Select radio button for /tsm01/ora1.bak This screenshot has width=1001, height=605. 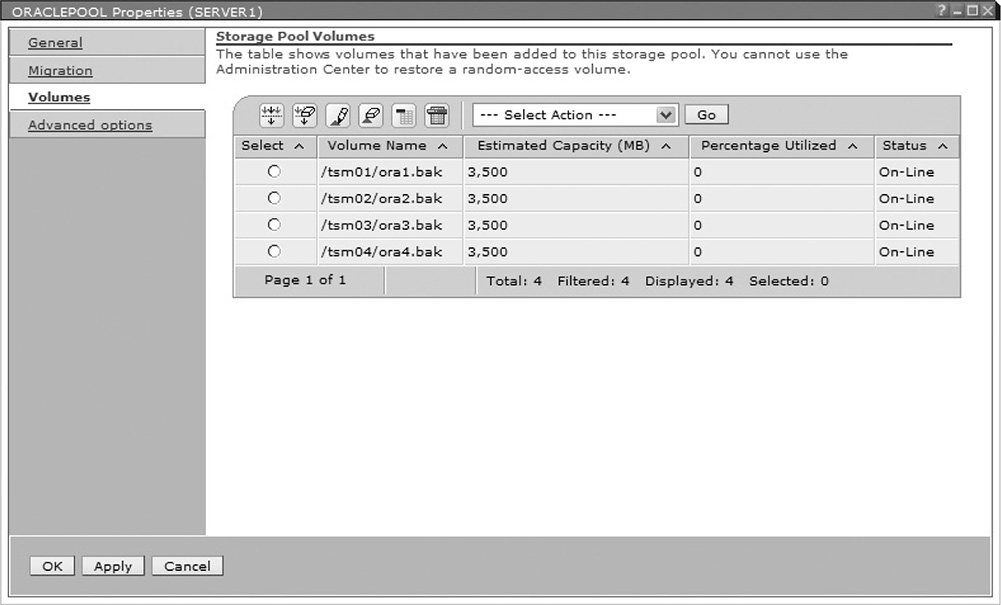(x=274, y=171)
